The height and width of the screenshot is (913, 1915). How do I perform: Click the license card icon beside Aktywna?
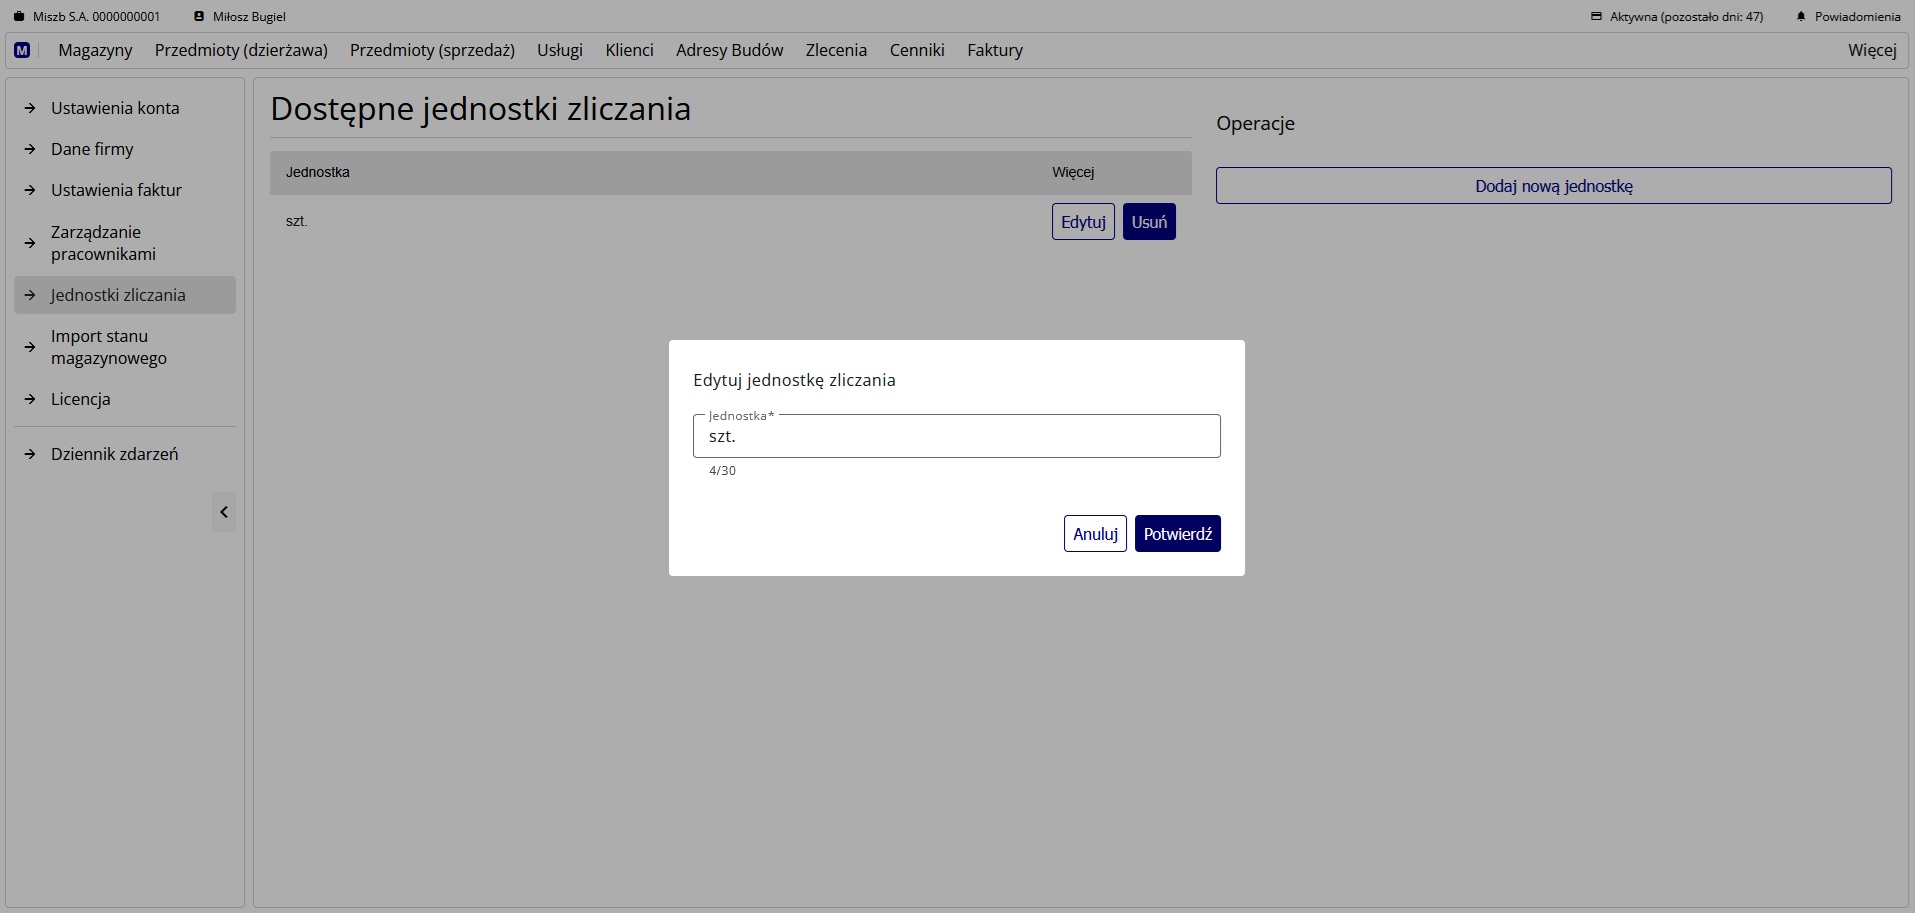click(1596, 17)
